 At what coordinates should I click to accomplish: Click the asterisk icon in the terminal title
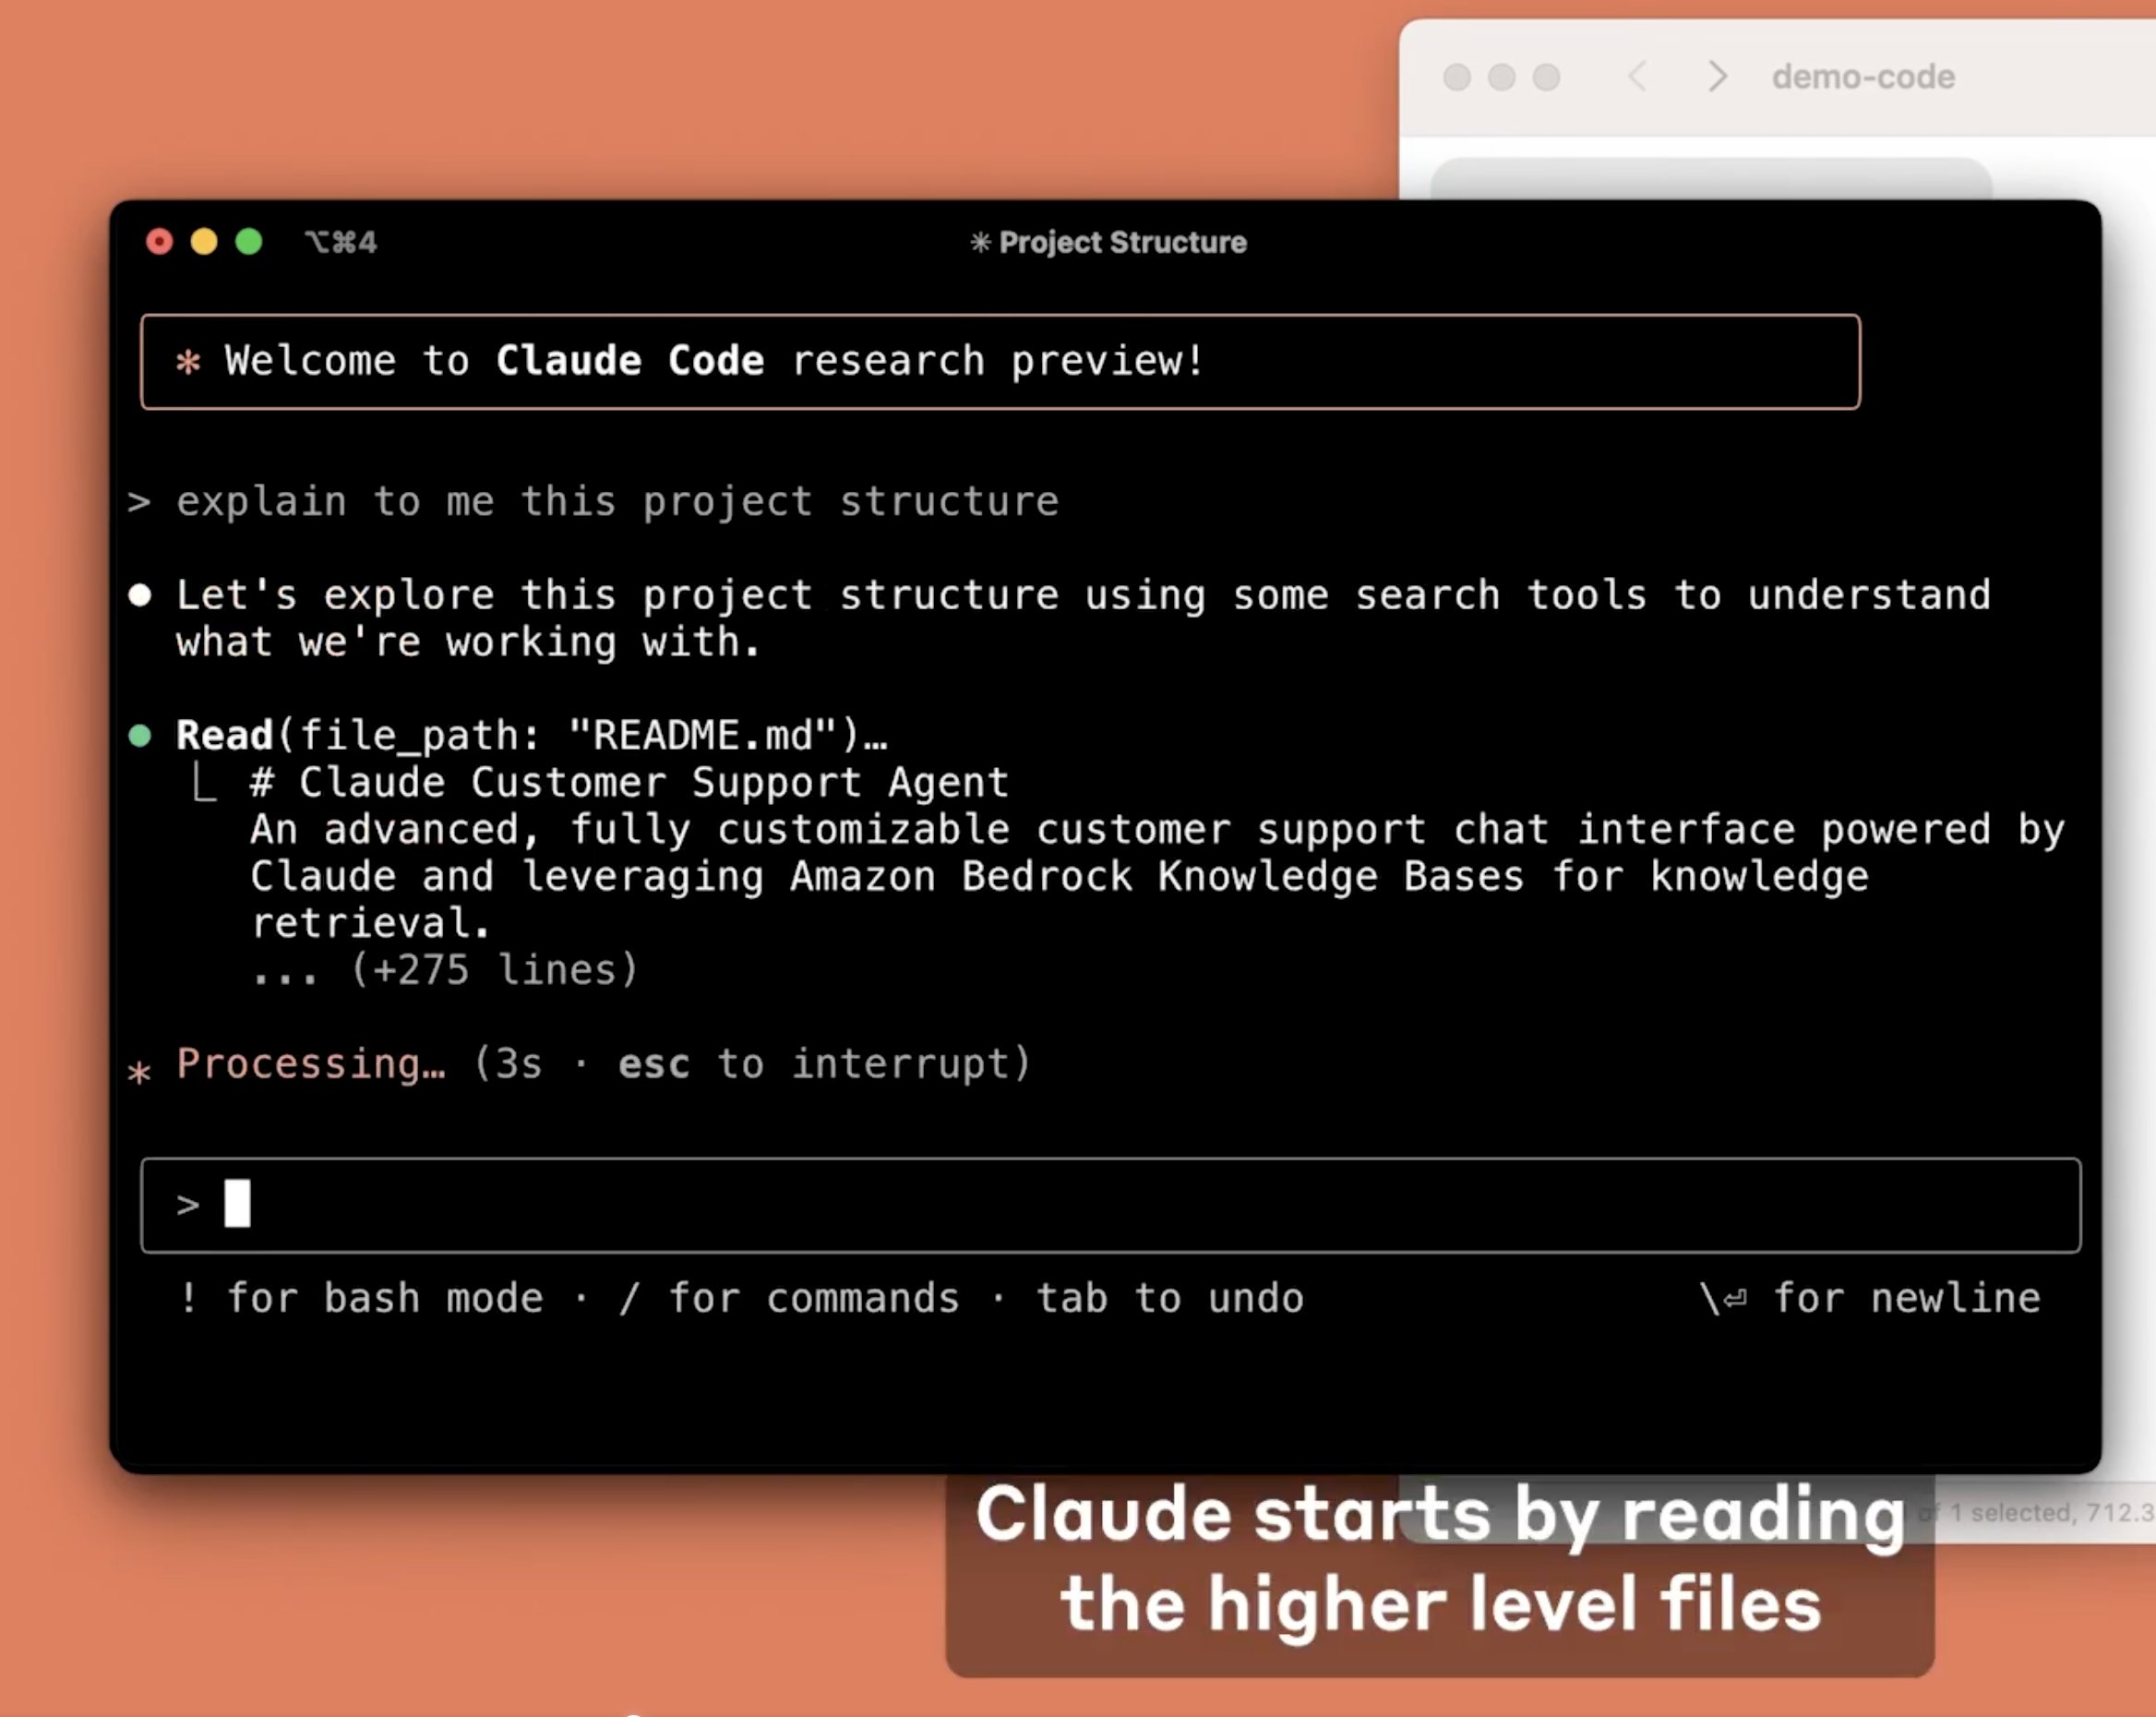(x=980, y=242)
